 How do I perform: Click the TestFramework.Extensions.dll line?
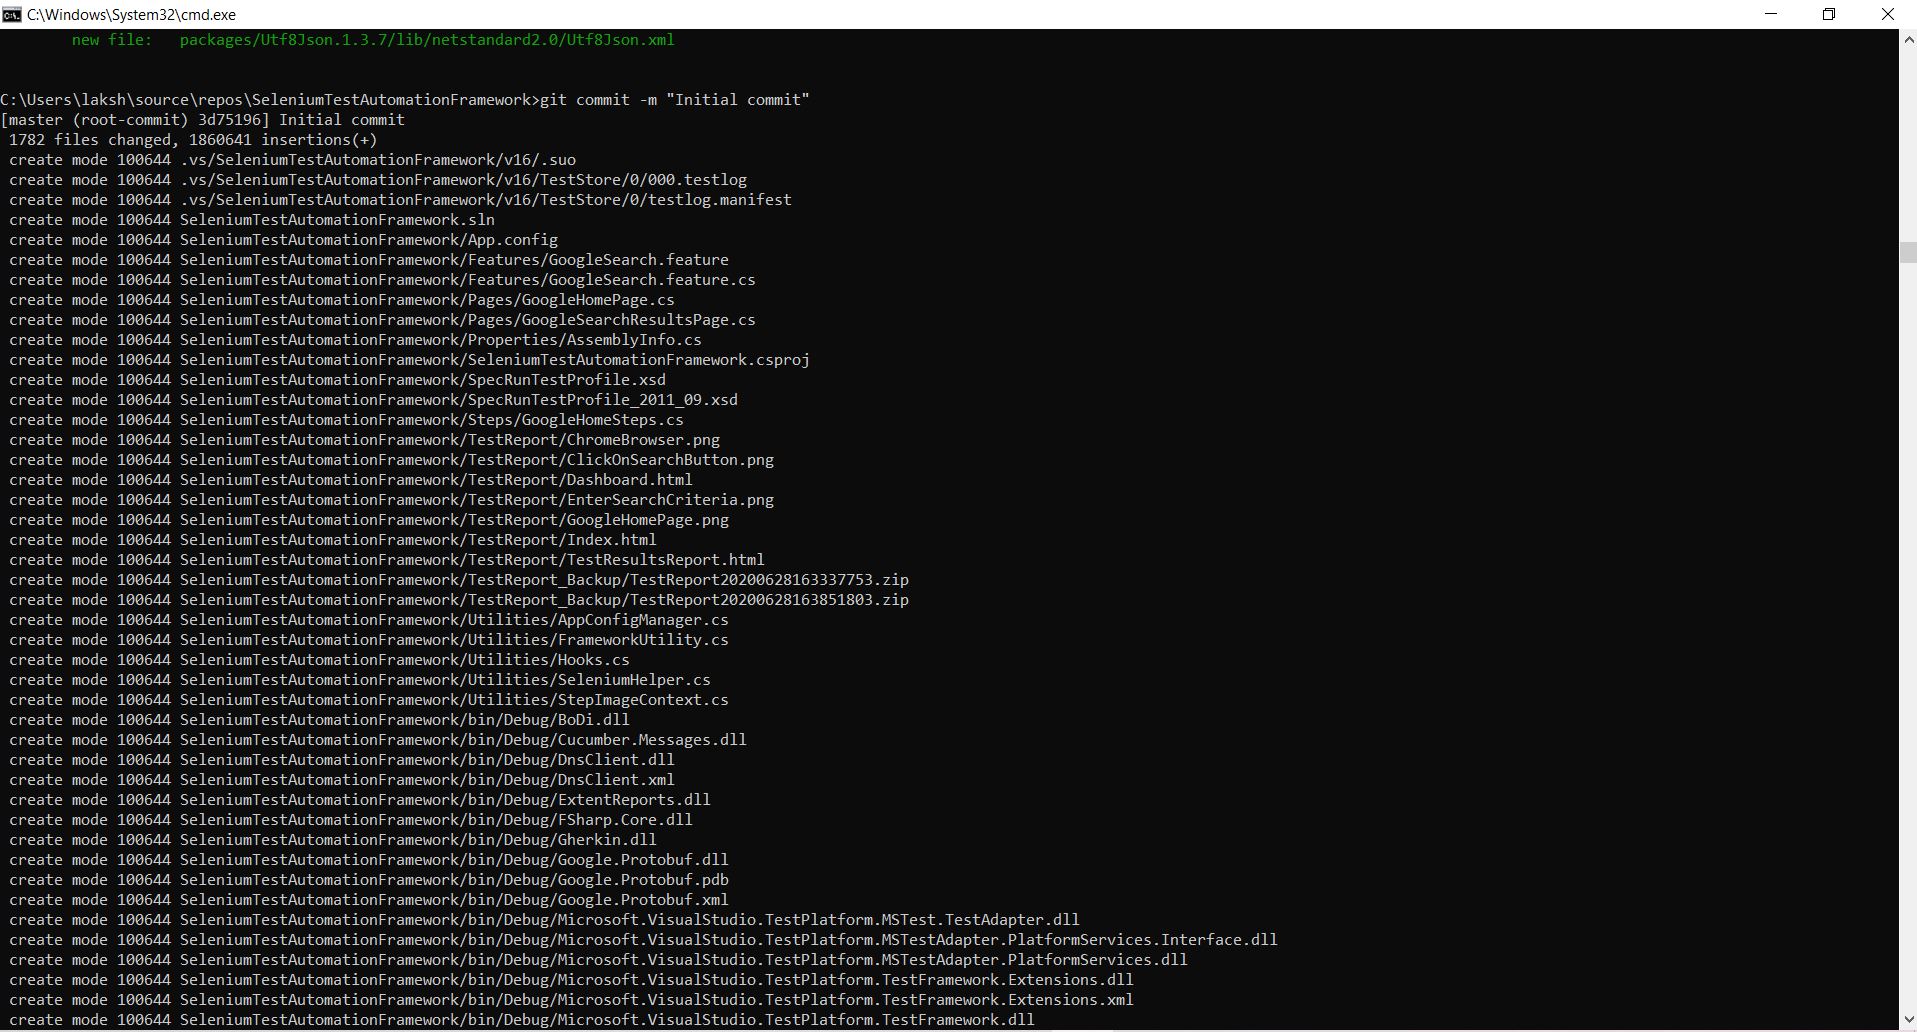click(572, 980)
